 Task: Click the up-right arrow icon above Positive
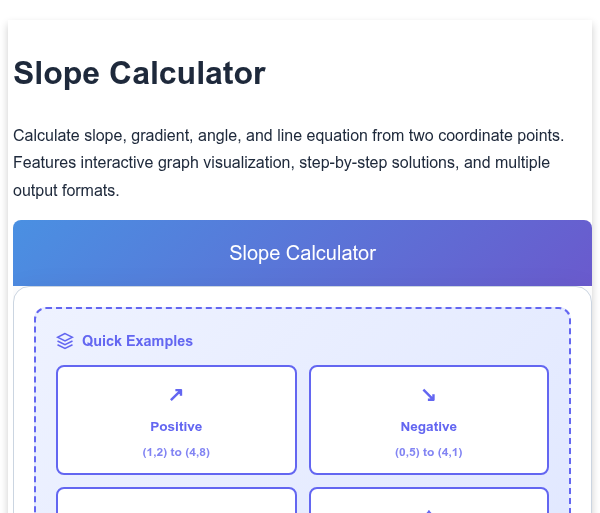176,395
